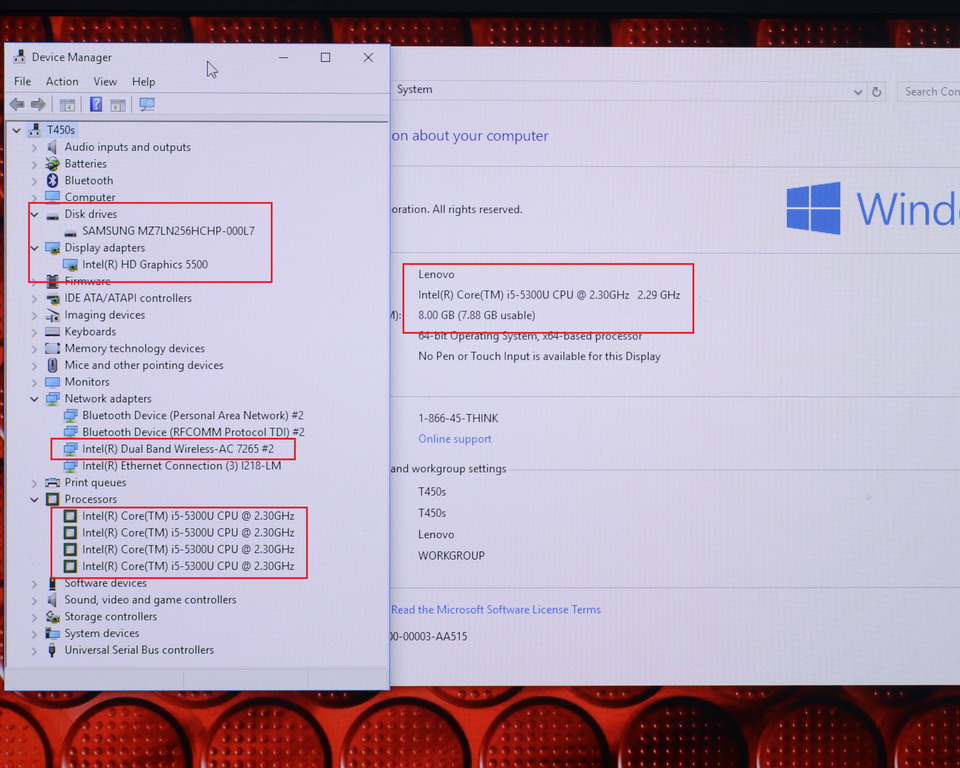Click the Memory technology devices icon
Viewport: 960px width, 768px height.
click(x=53, y=348)
